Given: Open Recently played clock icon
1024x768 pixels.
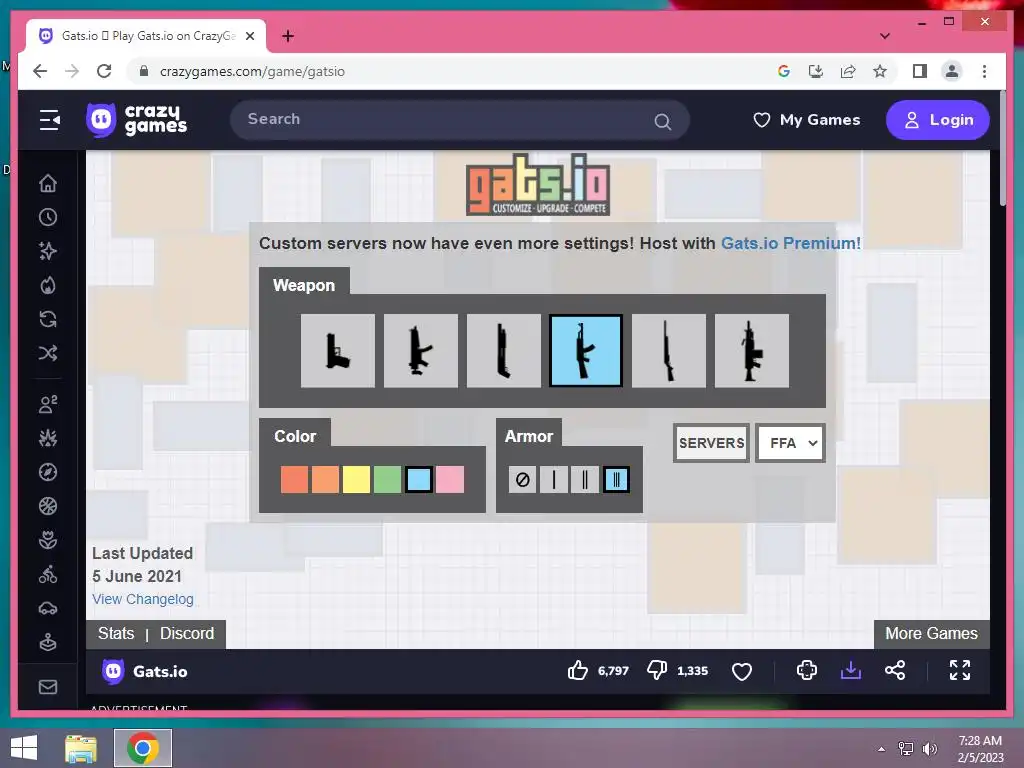Looking at the screenshot, I should (48, 217).
